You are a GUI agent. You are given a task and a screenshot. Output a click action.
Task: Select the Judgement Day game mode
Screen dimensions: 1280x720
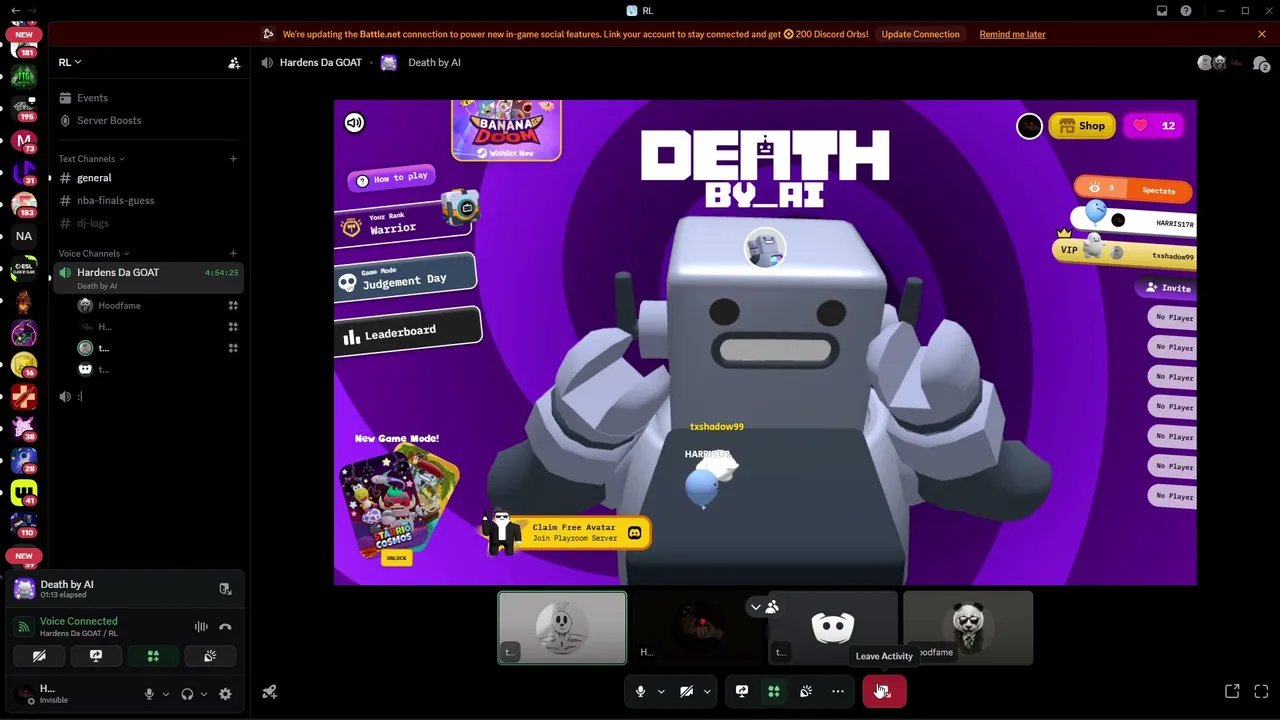coord(405,280)
